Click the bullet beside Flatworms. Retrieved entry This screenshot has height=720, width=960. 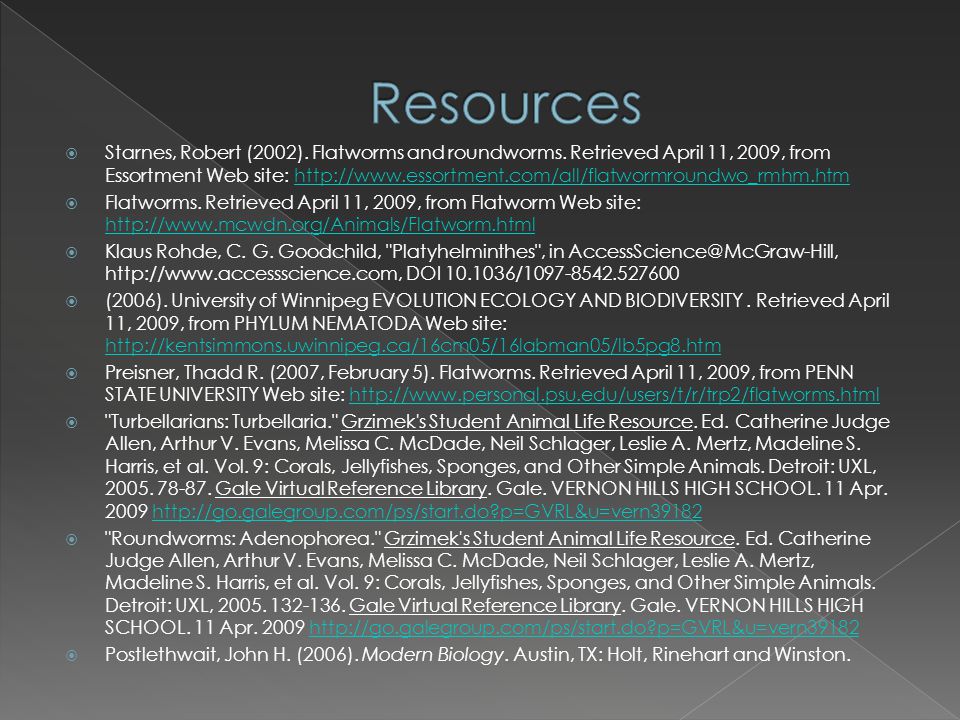(x=72, y=203)
